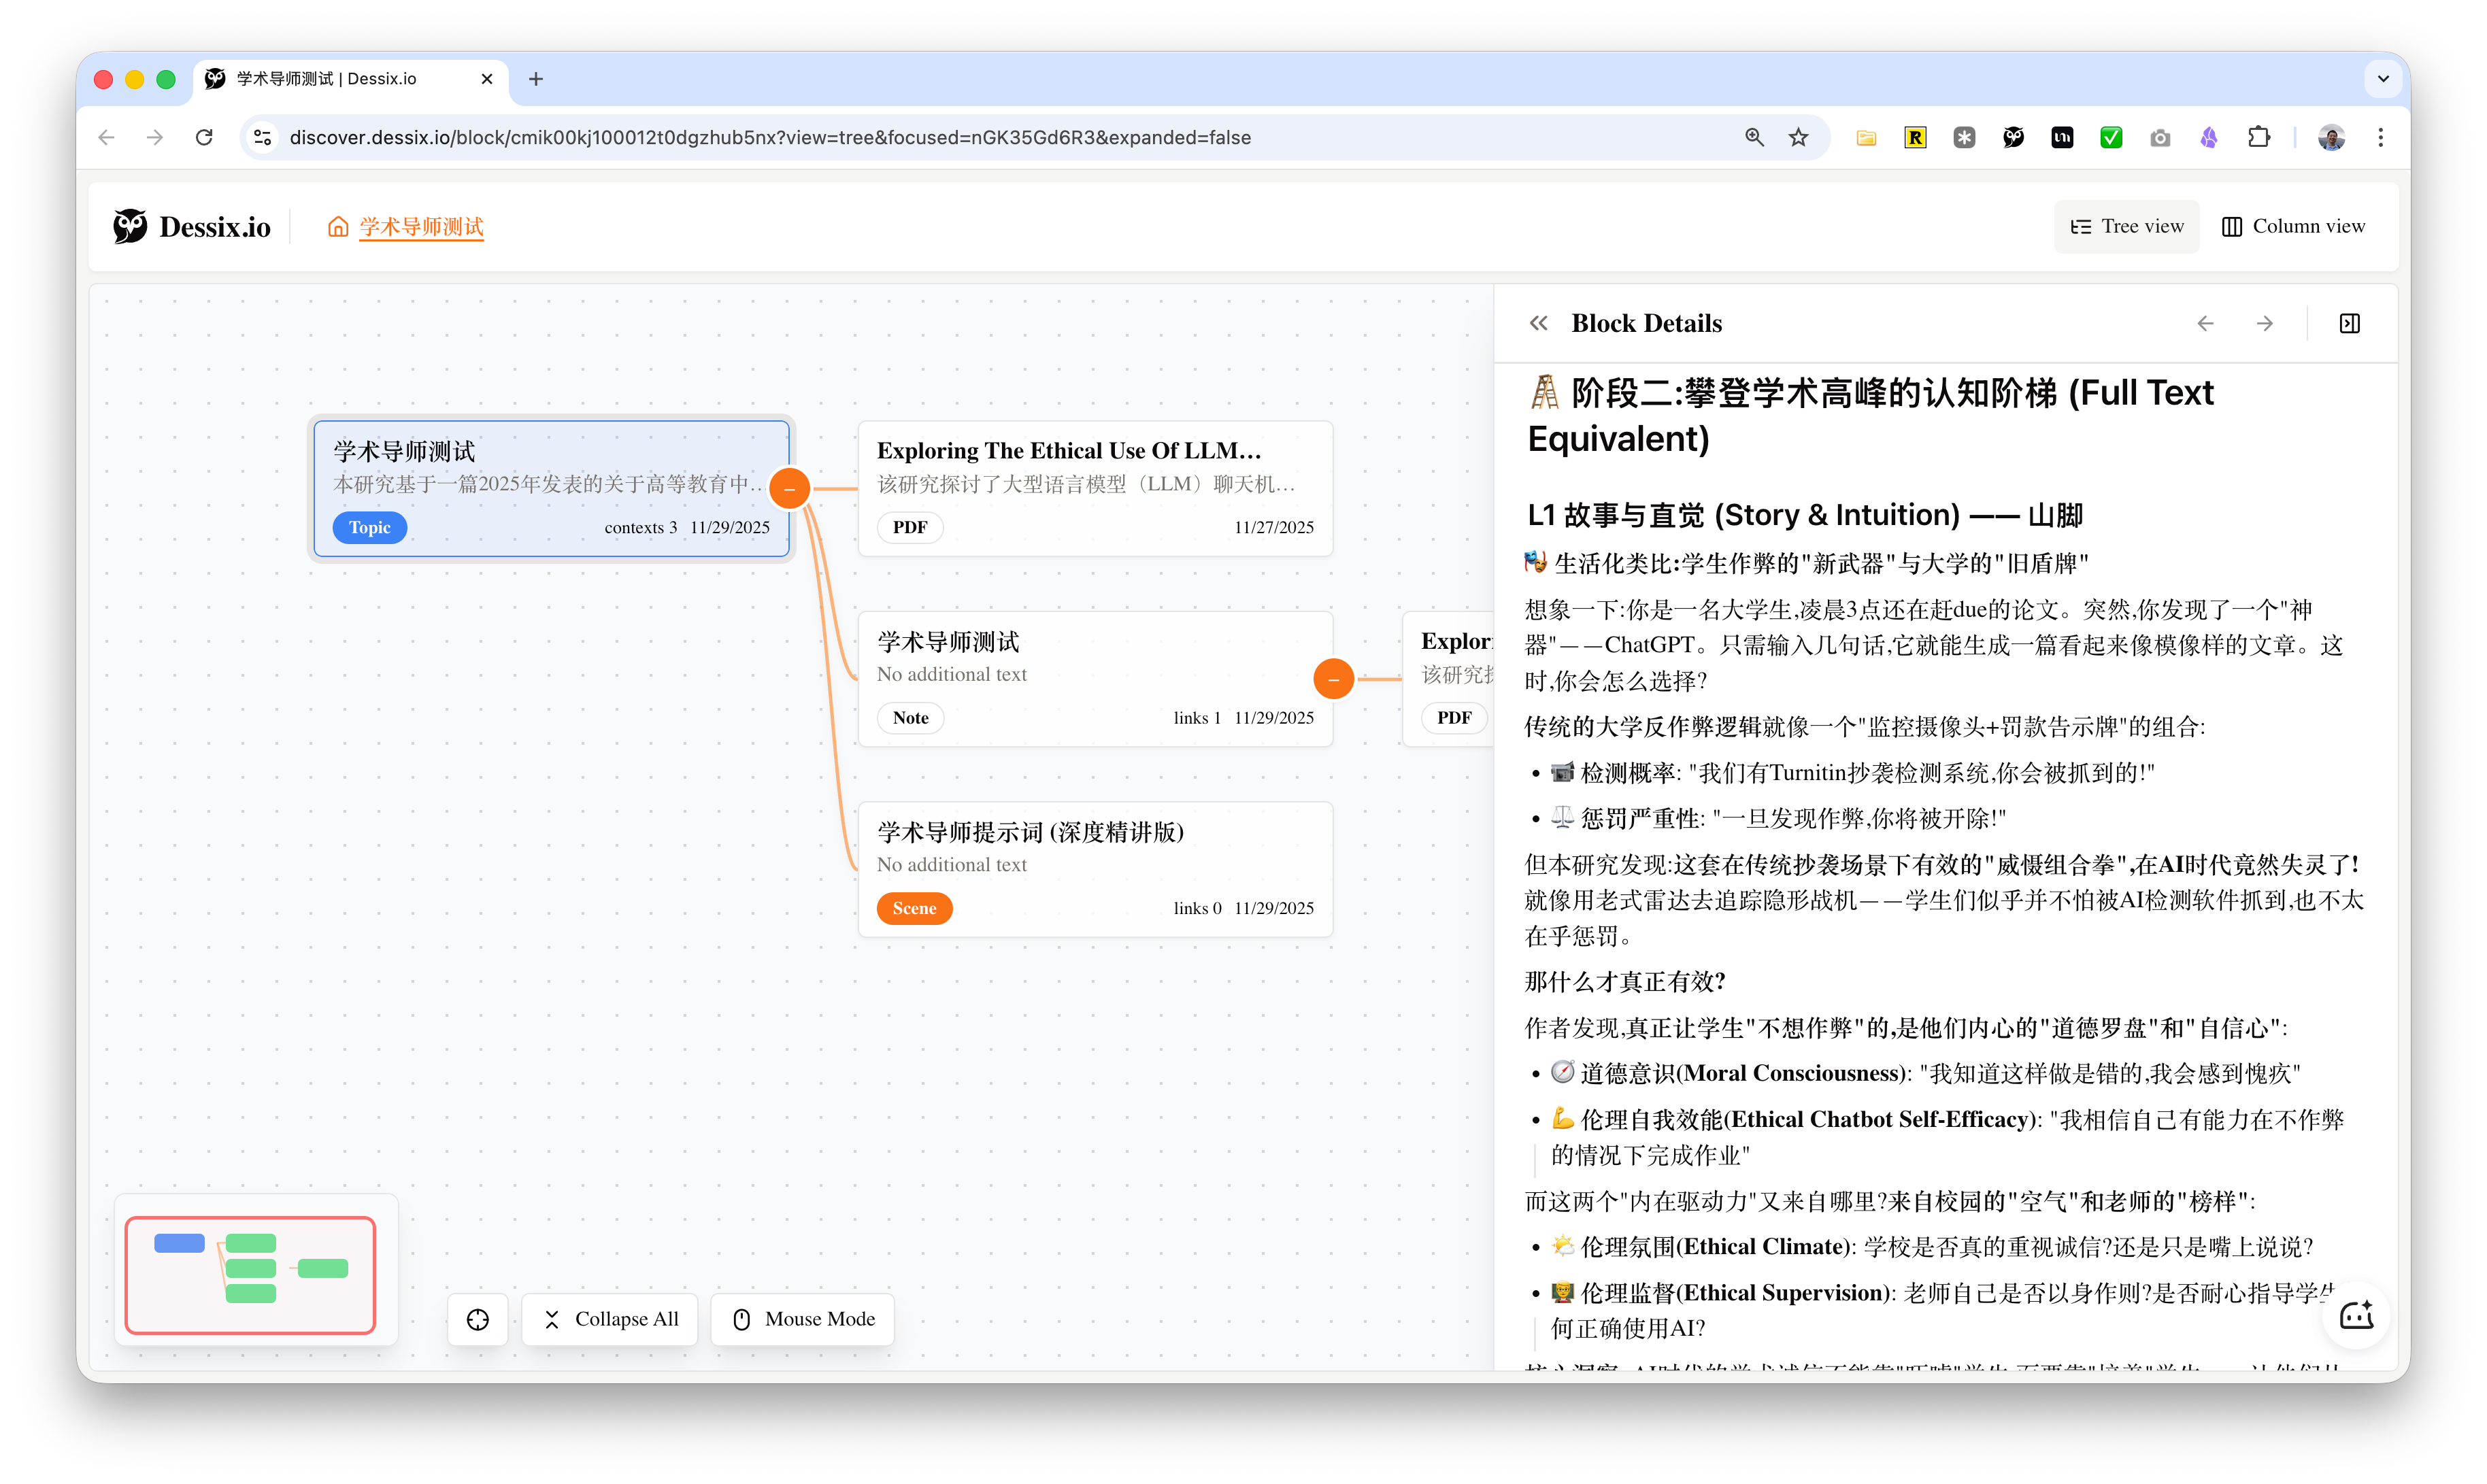Toggle the side panel layout icon
2487x1484 pixels.
[2350, 323]
